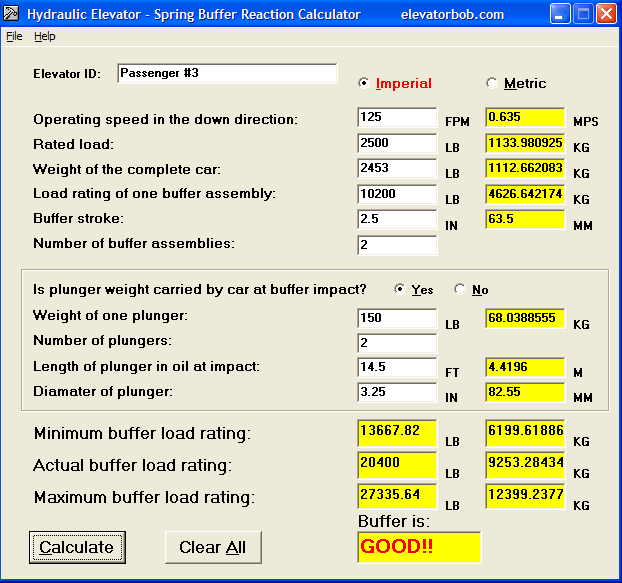This screenshot has width=622, height=583.
Task: Click the 0.635 MPS speed output
Action: click(525, 117)
